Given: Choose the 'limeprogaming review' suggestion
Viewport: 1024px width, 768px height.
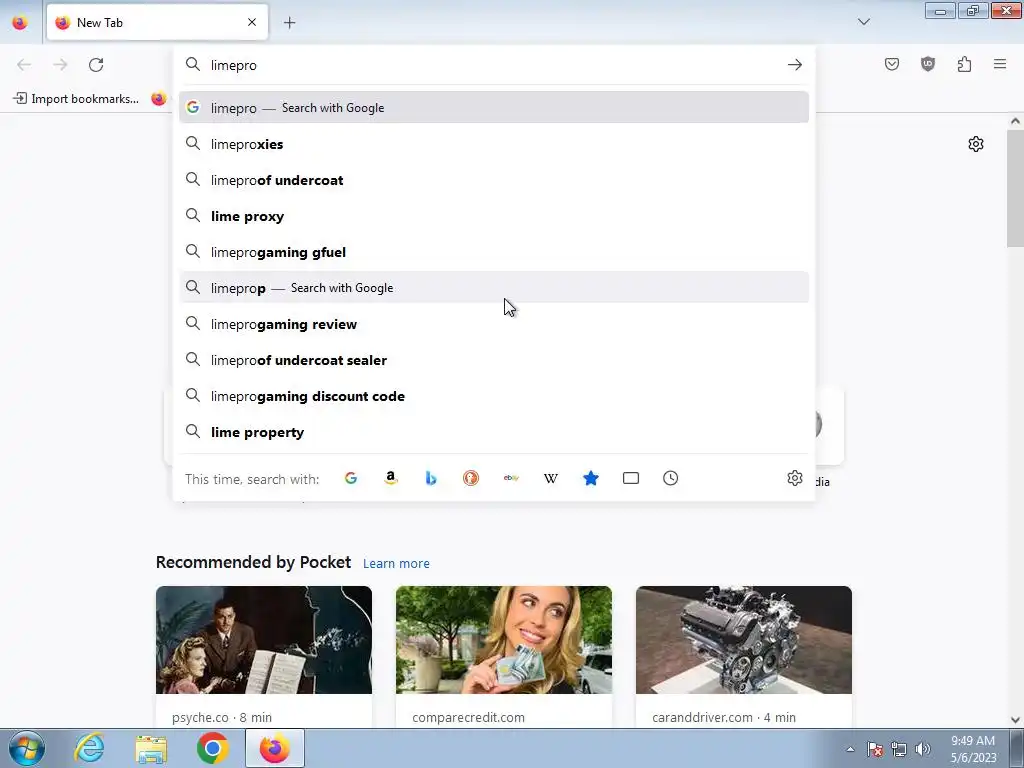Looking at the screenshot, I should (x=494, y=324).
